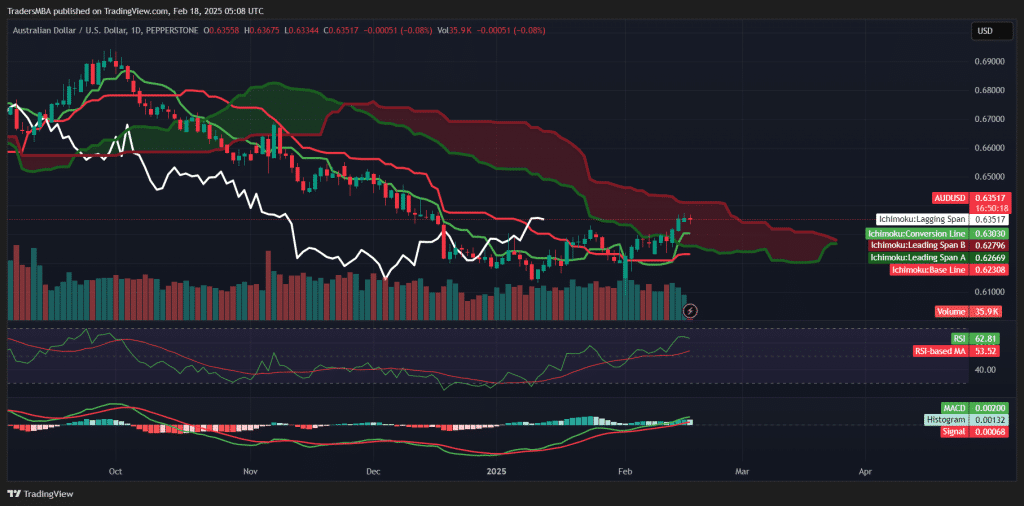Image resolution: width=1024 pixels, height=506 pixels.
Task: Open the USD currency selector
Action: [984, 31]
